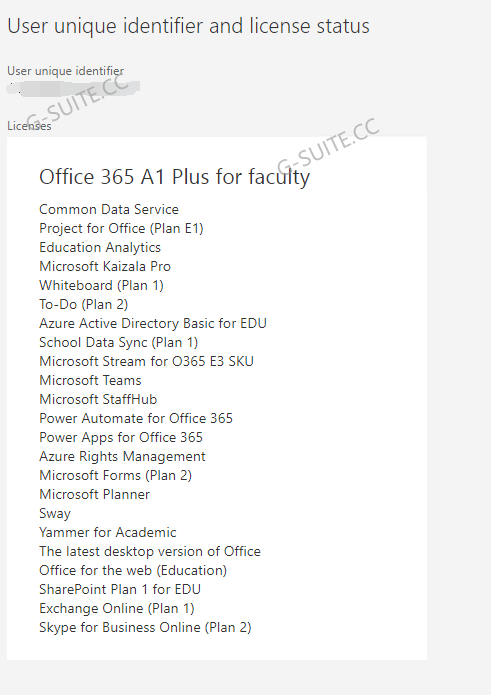Select Microsoft StaffHub in the list
Image resolution: width=491 pixels, height=695 pixels.
98,399
